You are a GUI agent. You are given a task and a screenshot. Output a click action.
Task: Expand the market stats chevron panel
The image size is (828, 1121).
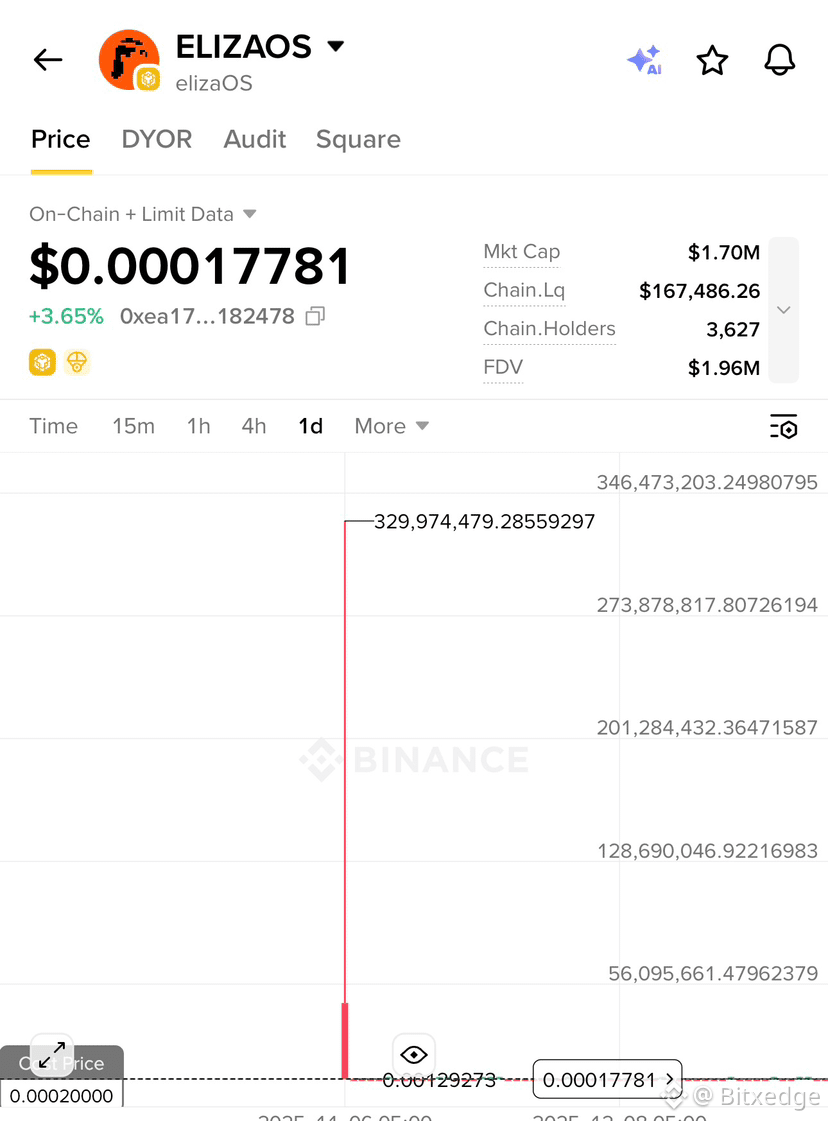tap(784, 310)
